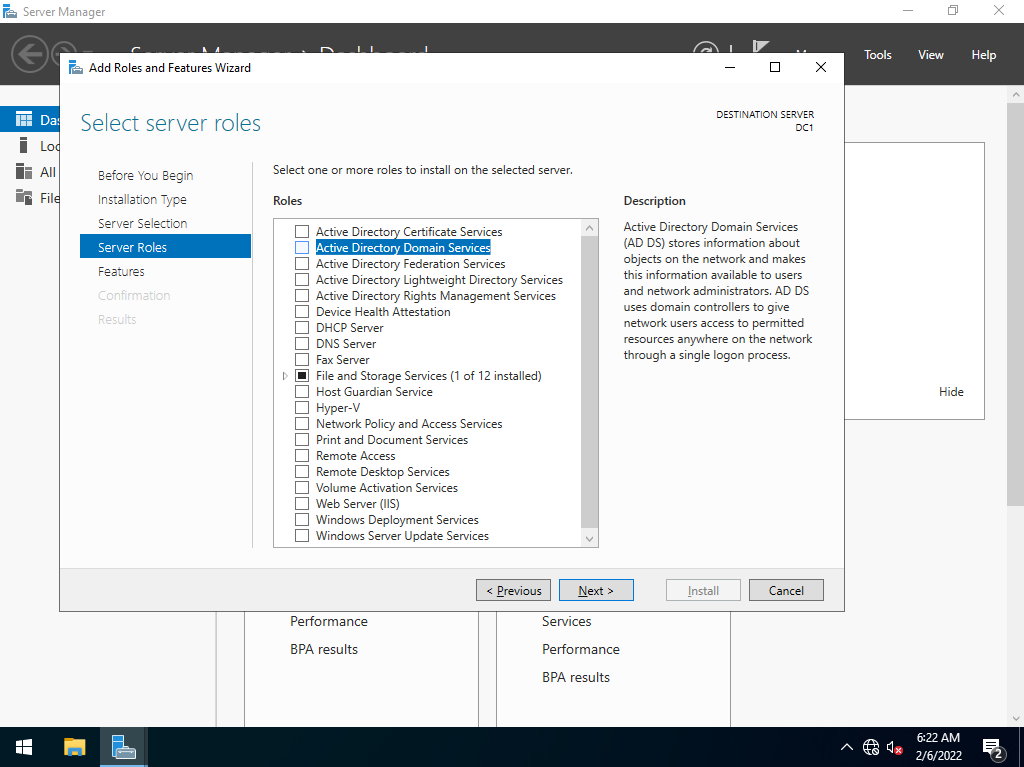Click roles list scroll up arrow
Image resolution: width=1024 pixels, height=767 pixels.
[x=589, y=228]
